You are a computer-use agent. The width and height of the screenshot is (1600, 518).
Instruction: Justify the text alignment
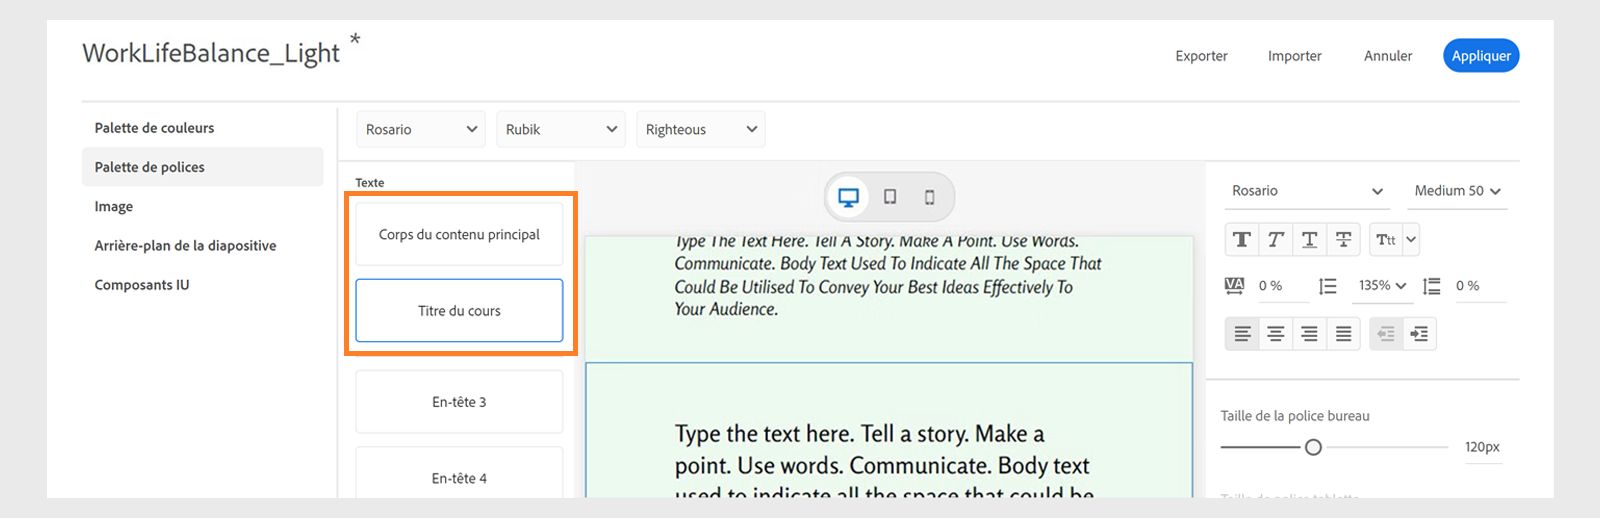[x=1343, y=334]
